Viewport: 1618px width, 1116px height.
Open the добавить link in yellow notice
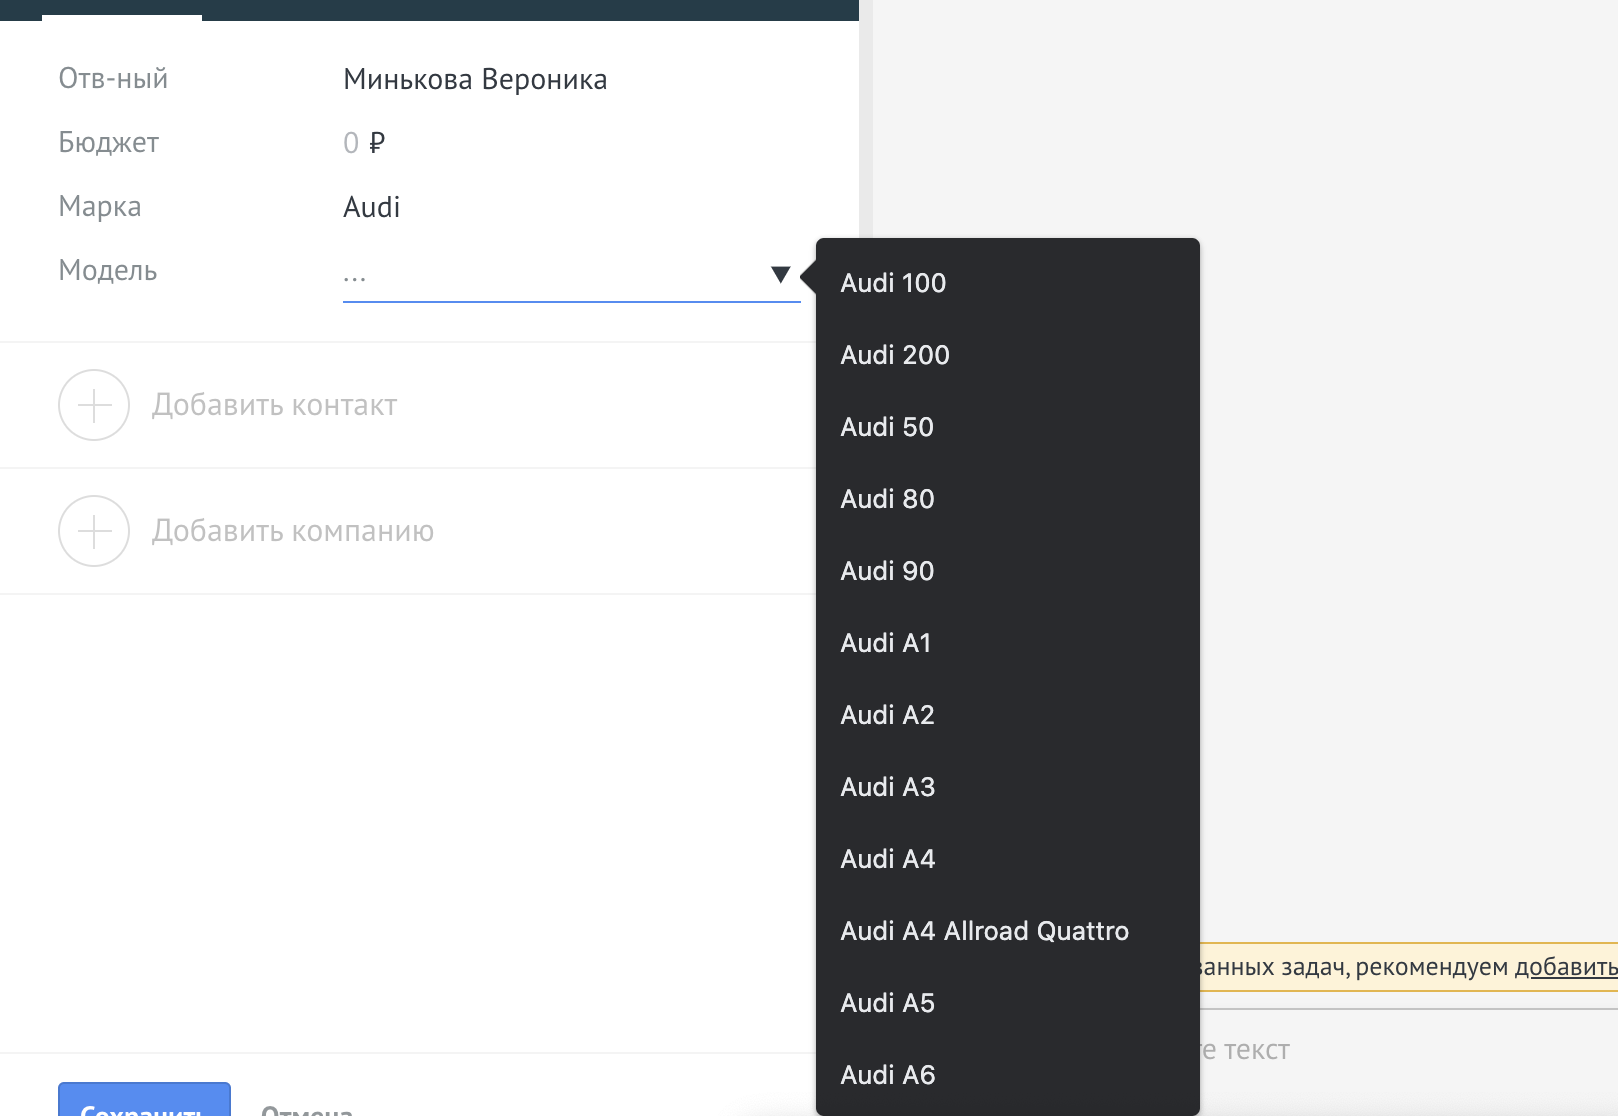pyautogui.click(x=1565, y=967)
